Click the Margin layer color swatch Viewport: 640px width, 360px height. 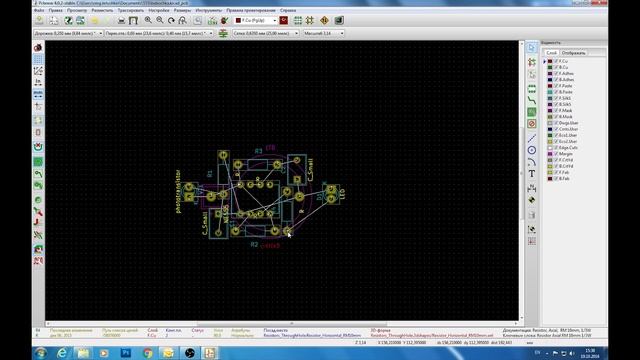point(550,154)
